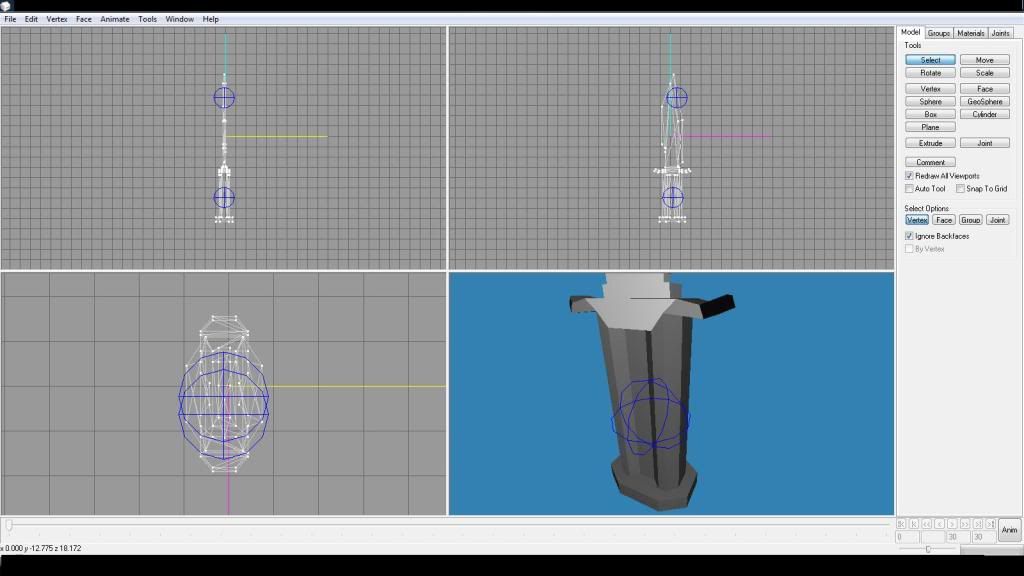This screenshot has height=576, width=1024.
Task: Click the step back one frame button
Action: 939,524
